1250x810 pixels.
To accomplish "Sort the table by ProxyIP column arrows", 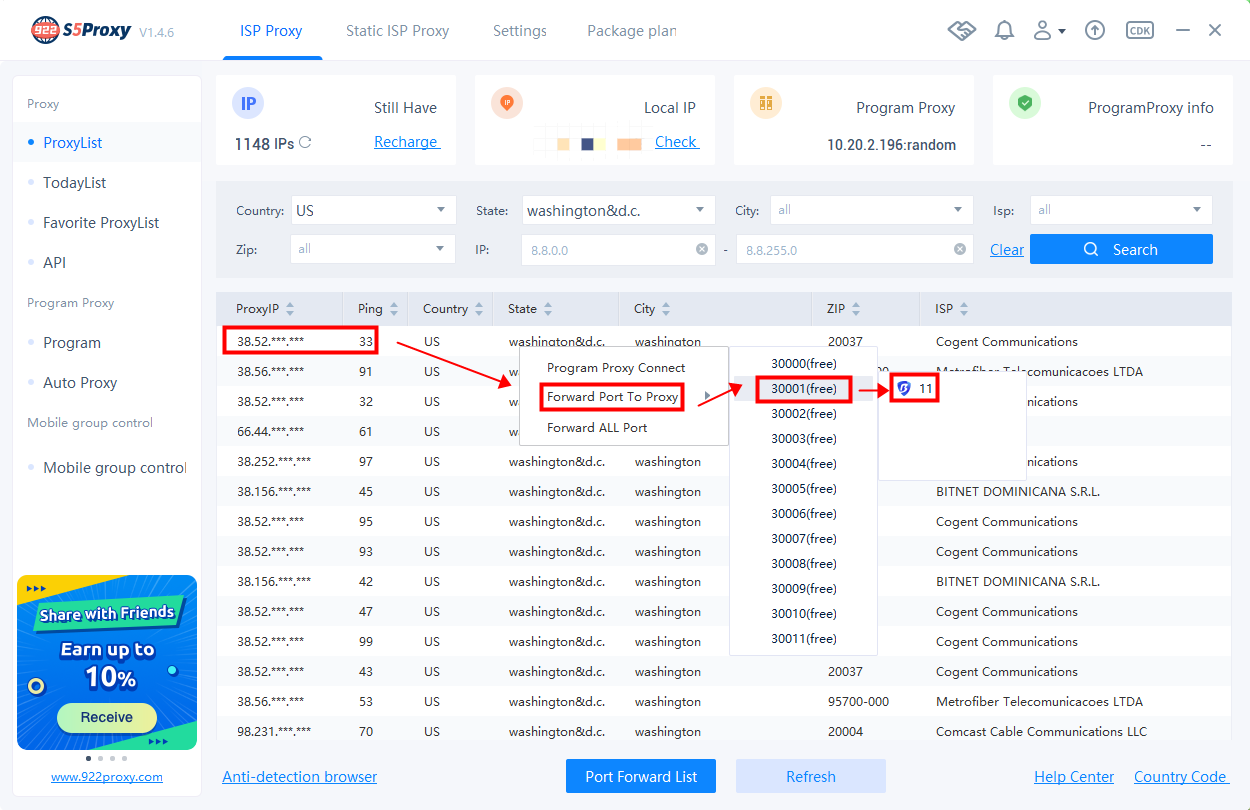I will tap(290, 309).
